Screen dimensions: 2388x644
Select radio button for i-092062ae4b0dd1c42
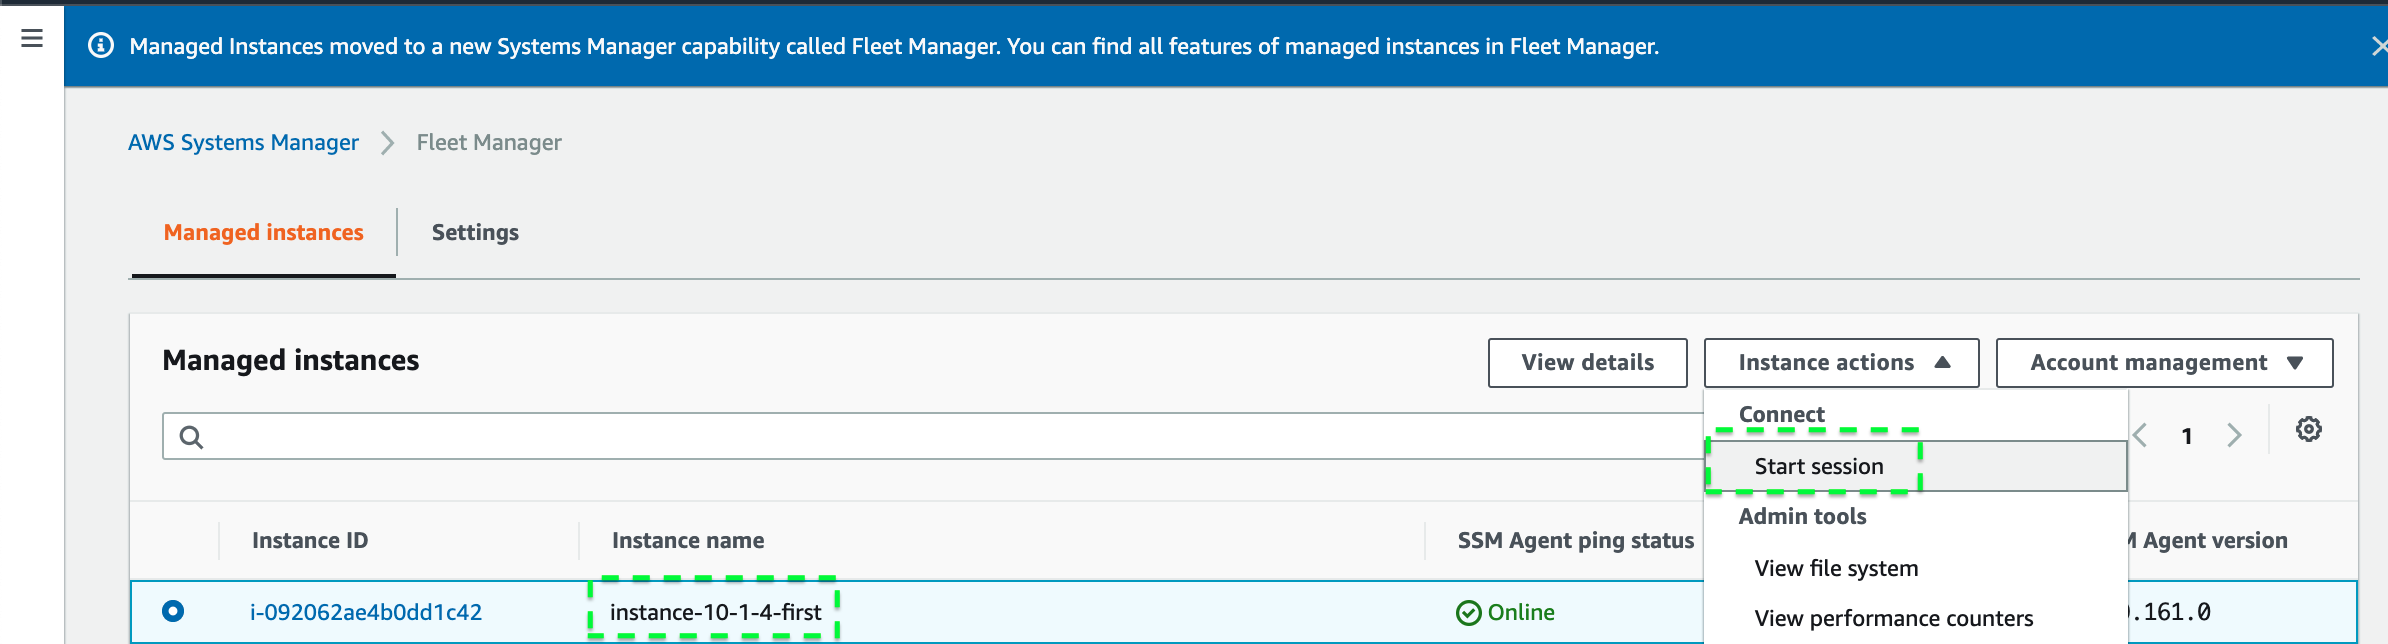pyautogui.click(x=173, y=610)
